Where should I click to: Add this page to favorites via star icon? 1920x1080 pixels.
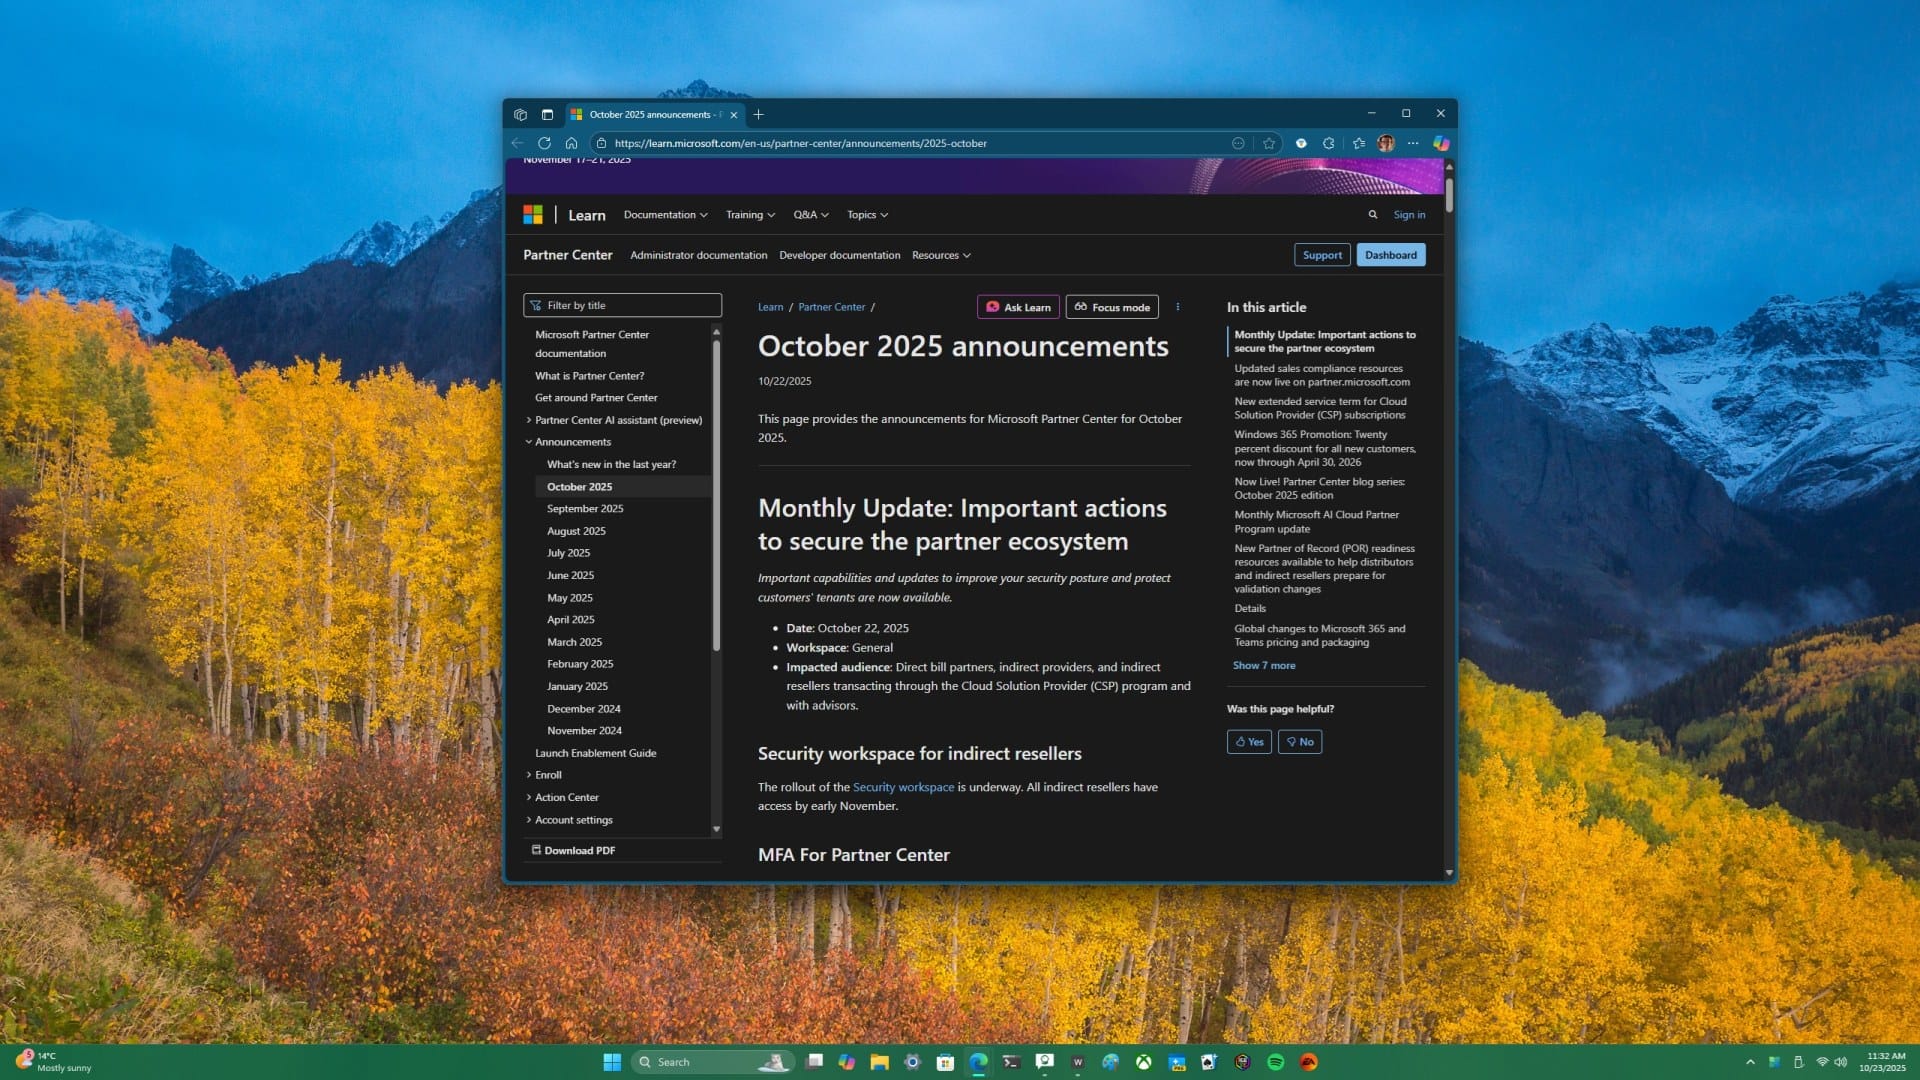click(x=1268, y=143)
